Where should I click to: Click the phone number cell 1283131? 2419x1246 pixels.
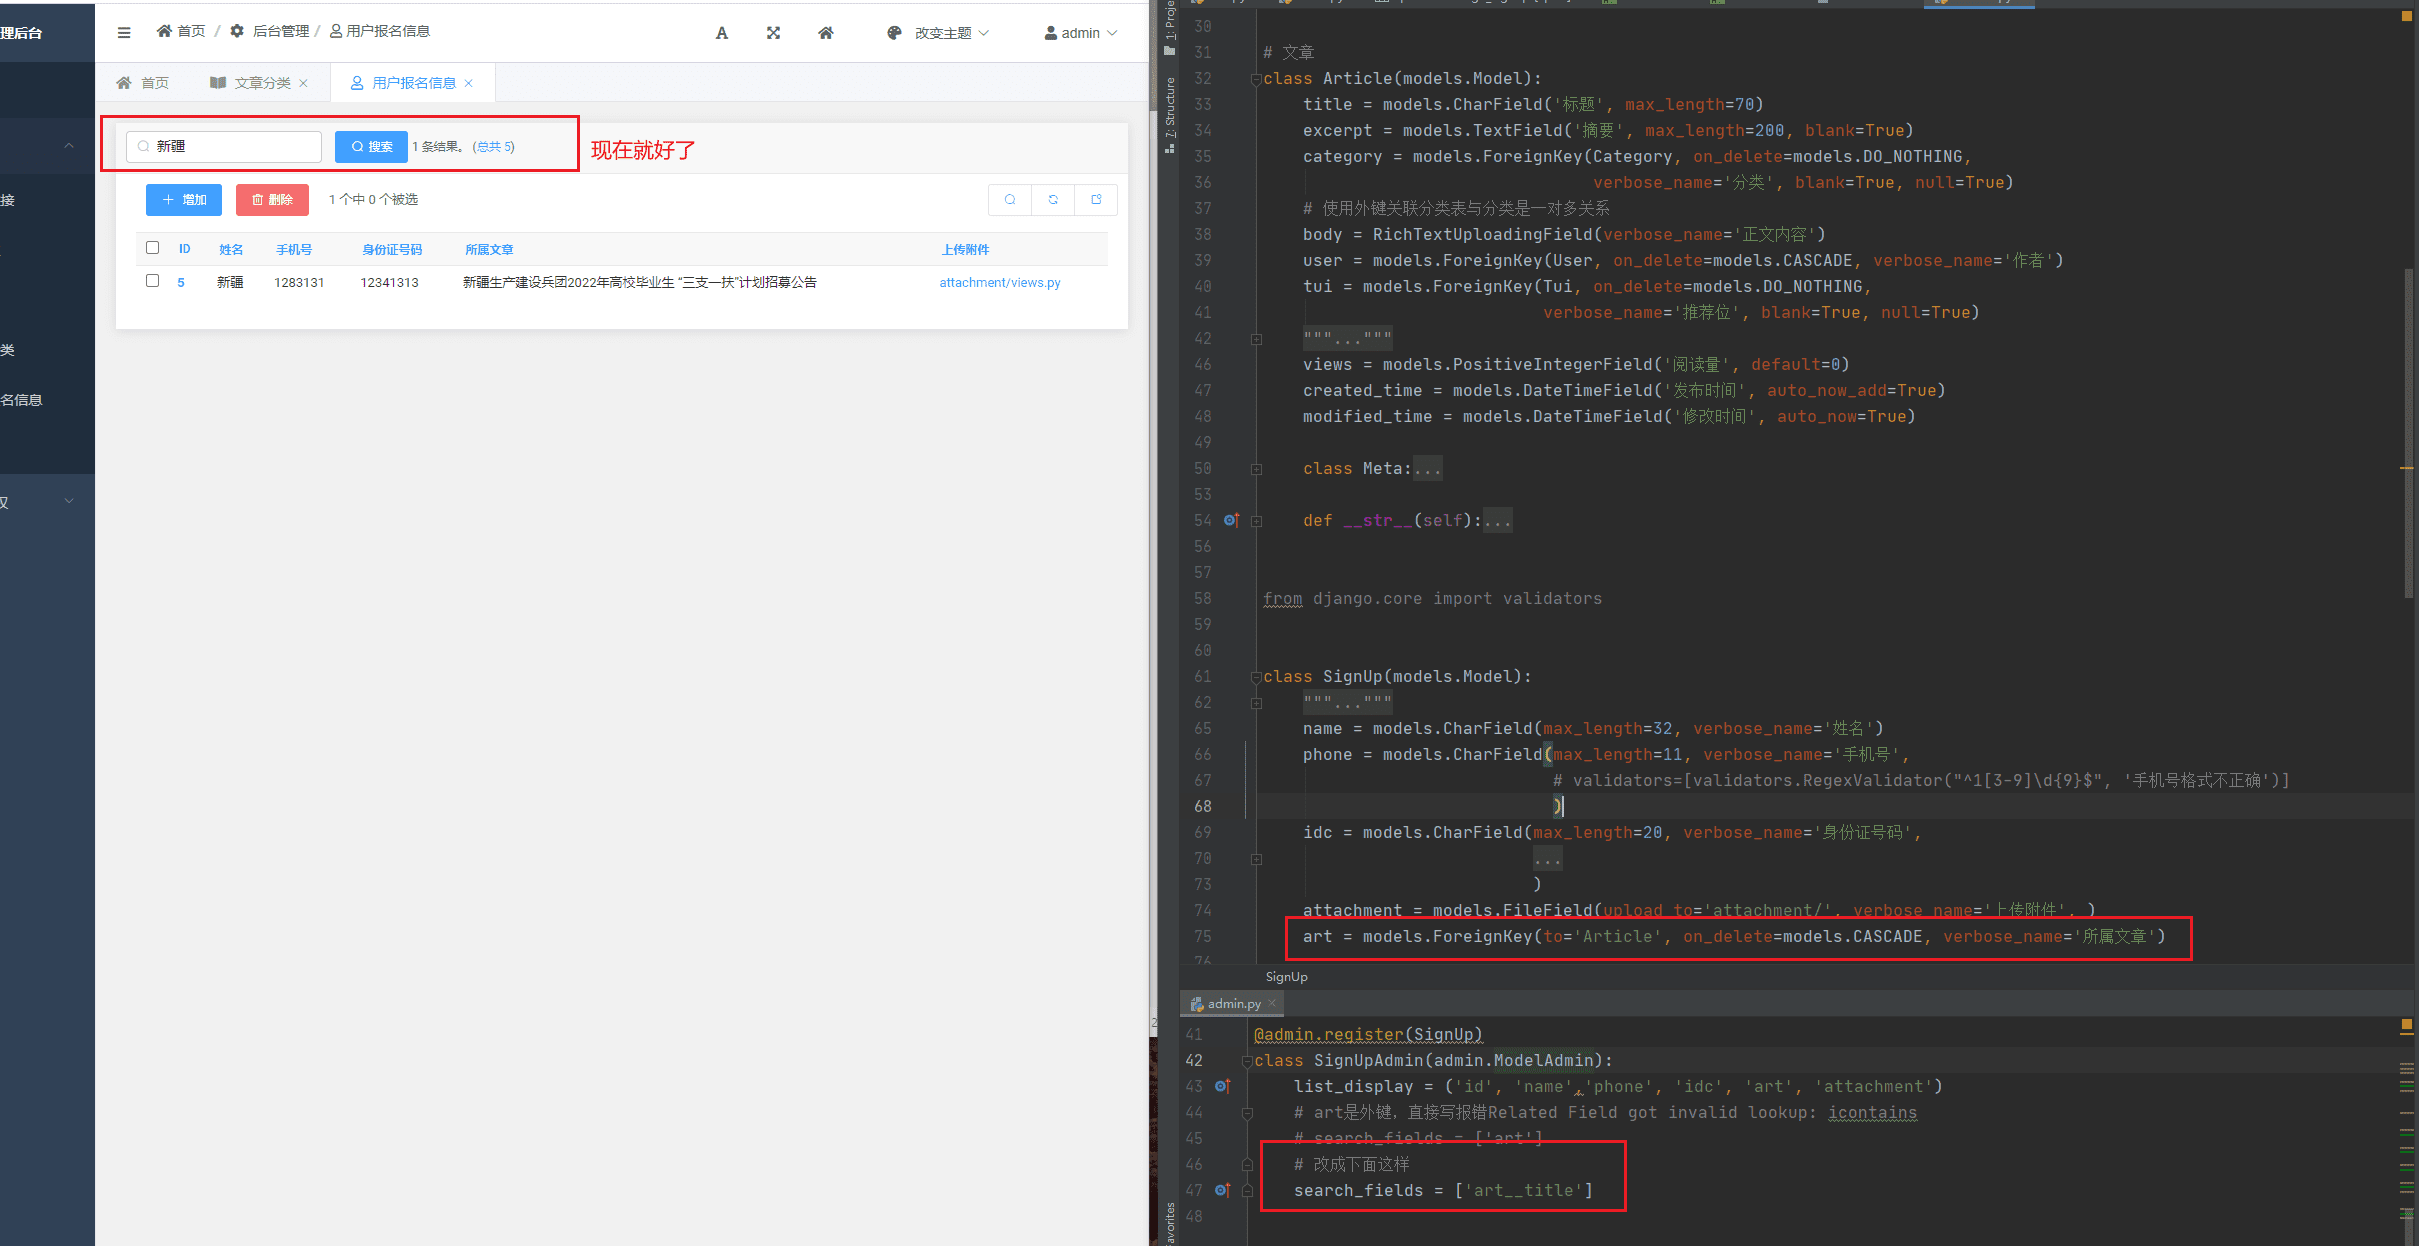coord(299,283)
